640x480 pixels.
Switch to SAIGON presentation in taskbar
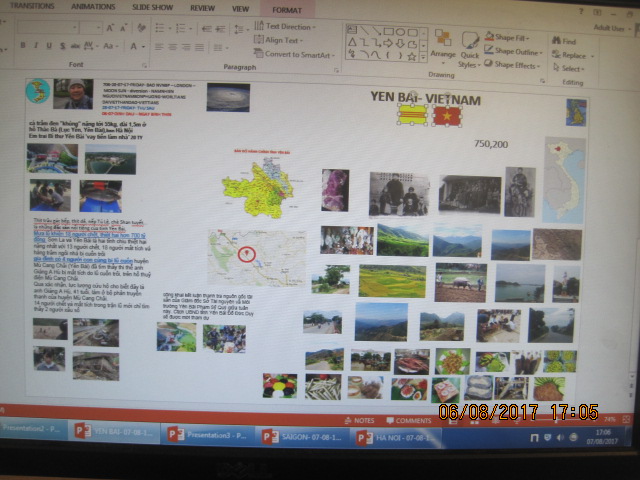303,437
